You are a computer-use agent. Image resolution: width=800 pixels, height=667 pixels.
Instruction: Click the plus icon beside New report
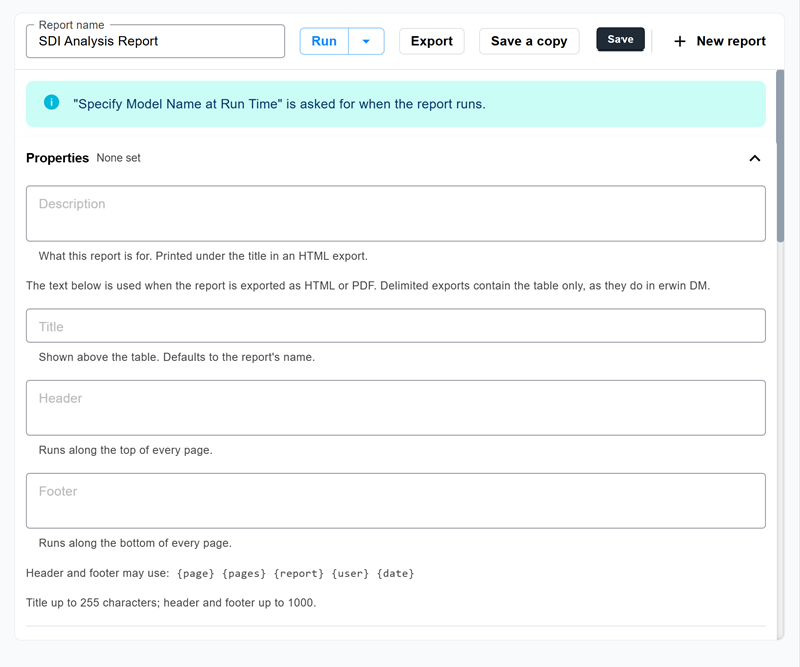[x=680, y=41]
